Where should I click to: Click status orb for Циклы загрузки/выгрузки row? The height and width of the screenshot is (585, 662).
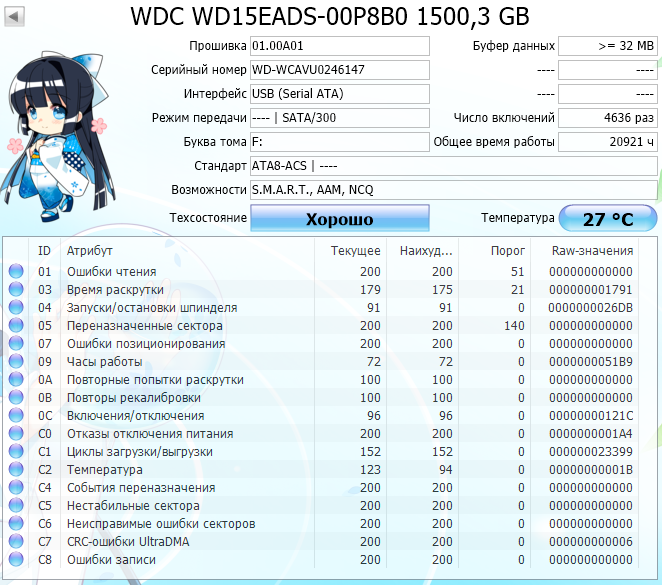point(16,451)
